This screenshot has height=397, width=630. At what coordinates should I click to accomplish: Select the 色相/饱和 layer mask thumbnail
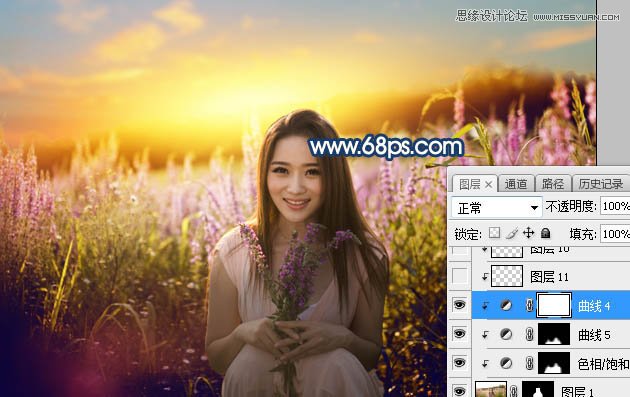[554, 363]
